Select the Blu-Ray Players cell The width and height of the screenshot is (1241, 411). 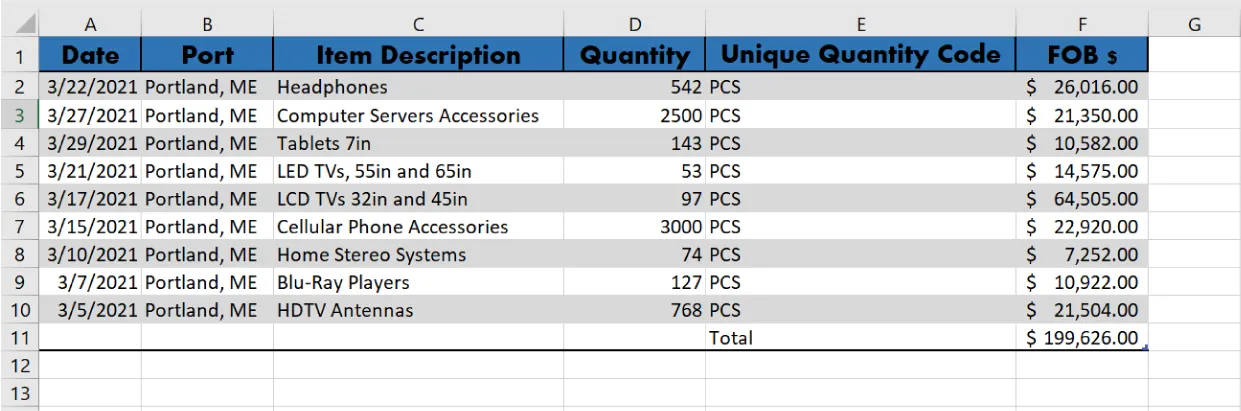coord(418,282)
